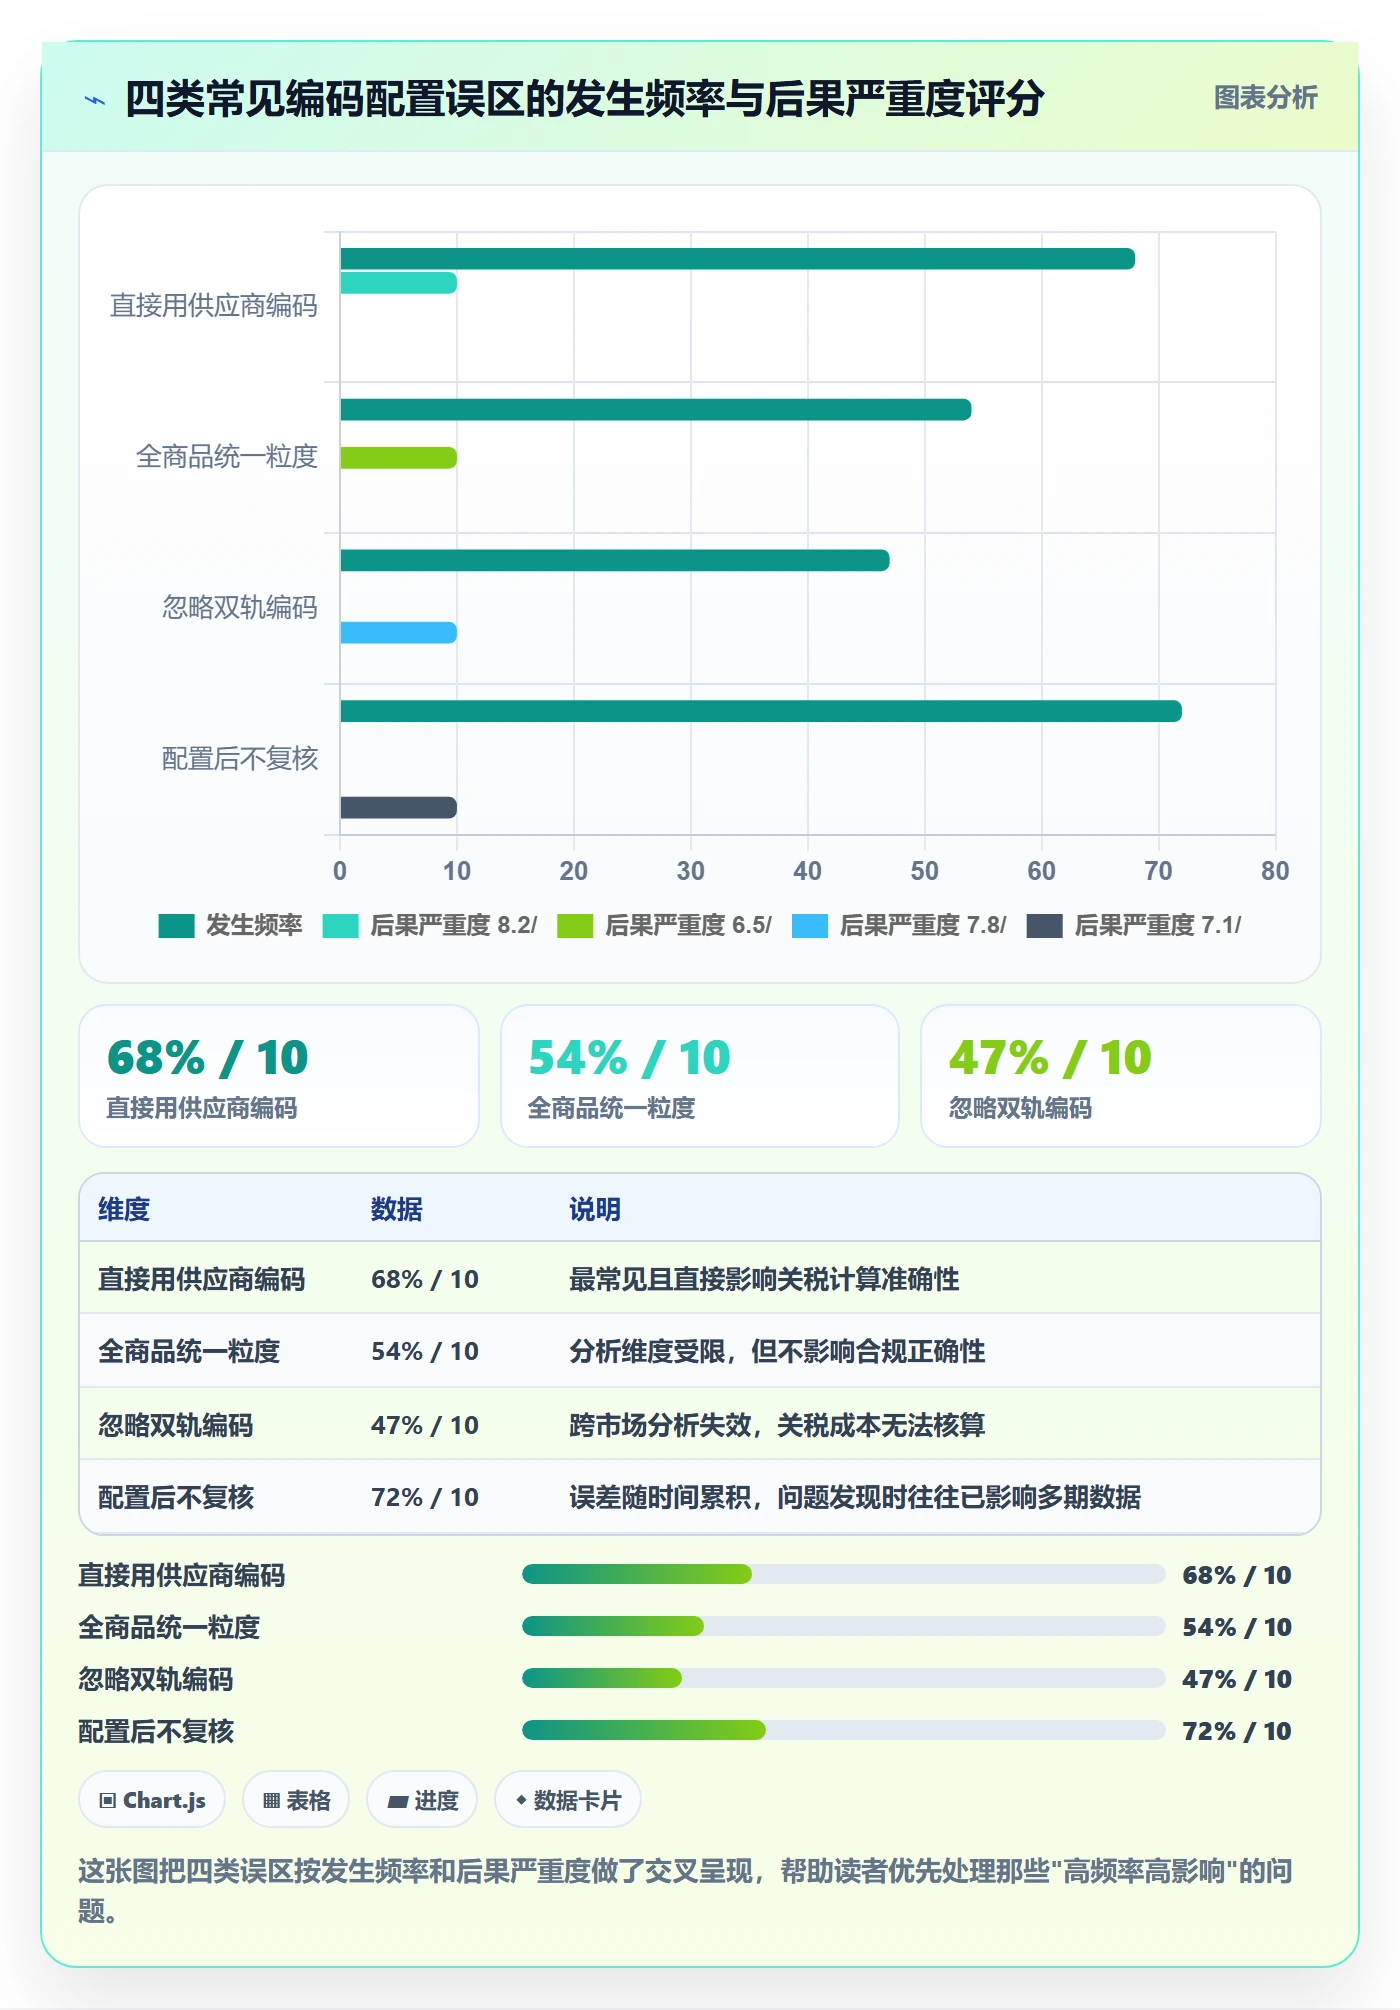1400x2010 pixels.
Task: Click the 直接用供应商编码 frequency bar in chart
Action: click(737, 259)
